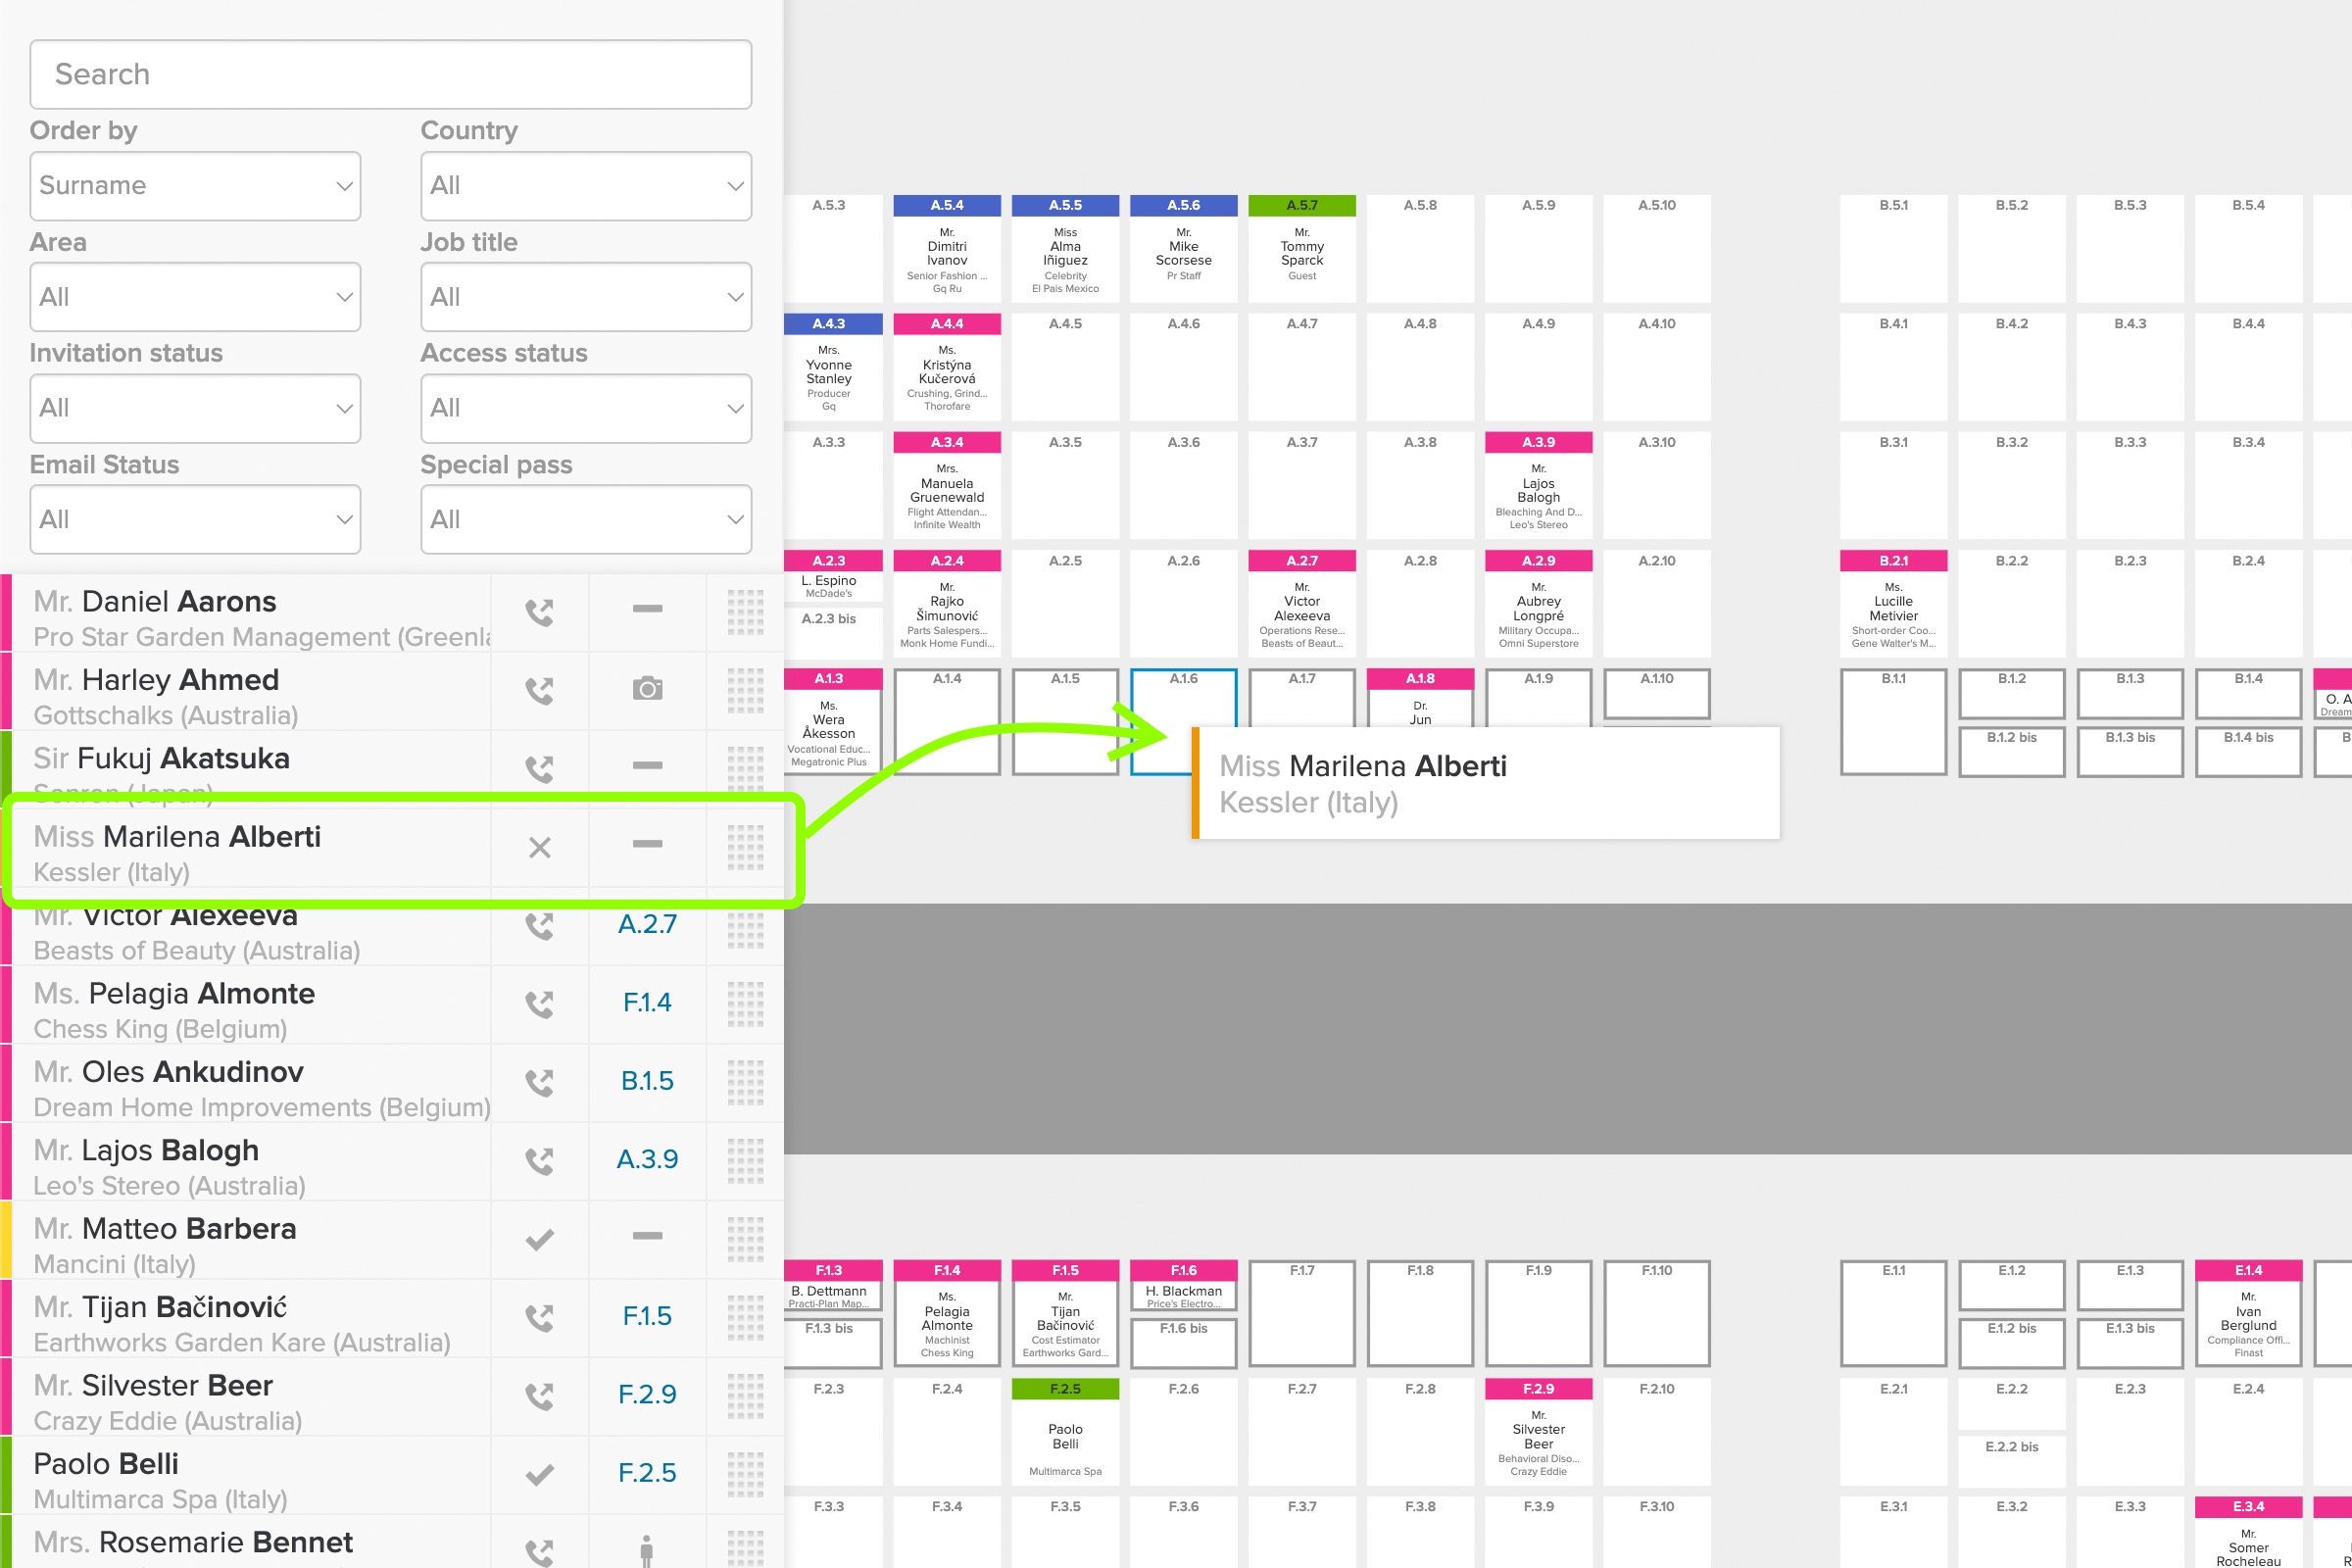
Task: Click the drag handle icon next to Alberti
Action: 744,849
